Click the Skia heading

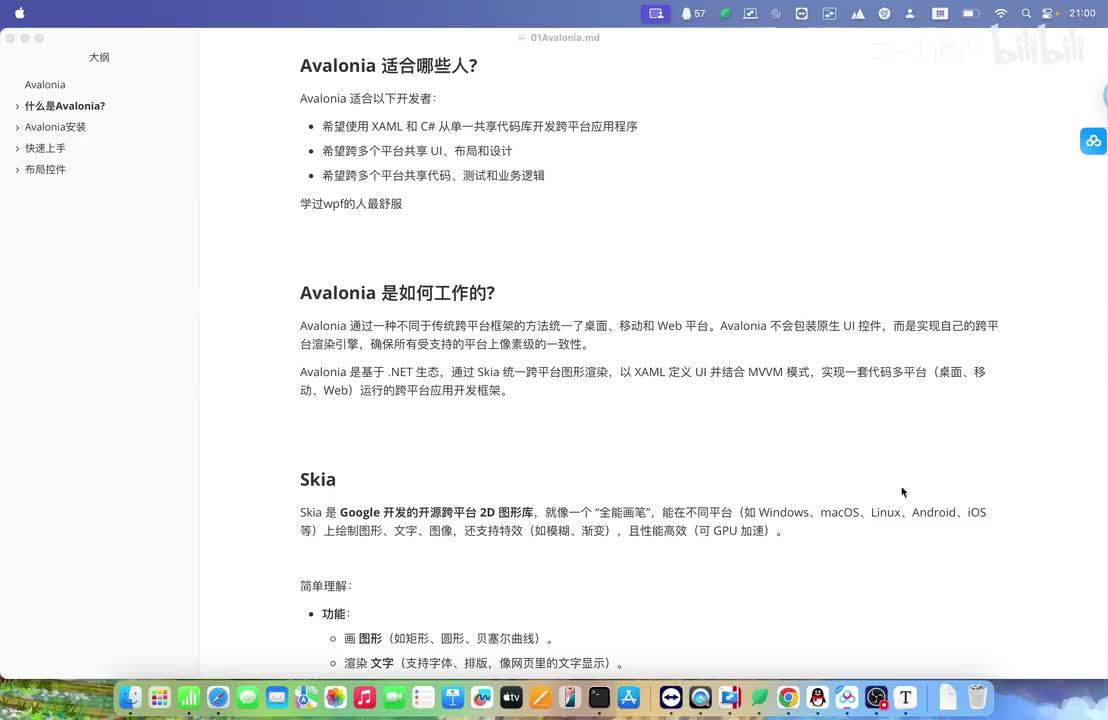318,480
